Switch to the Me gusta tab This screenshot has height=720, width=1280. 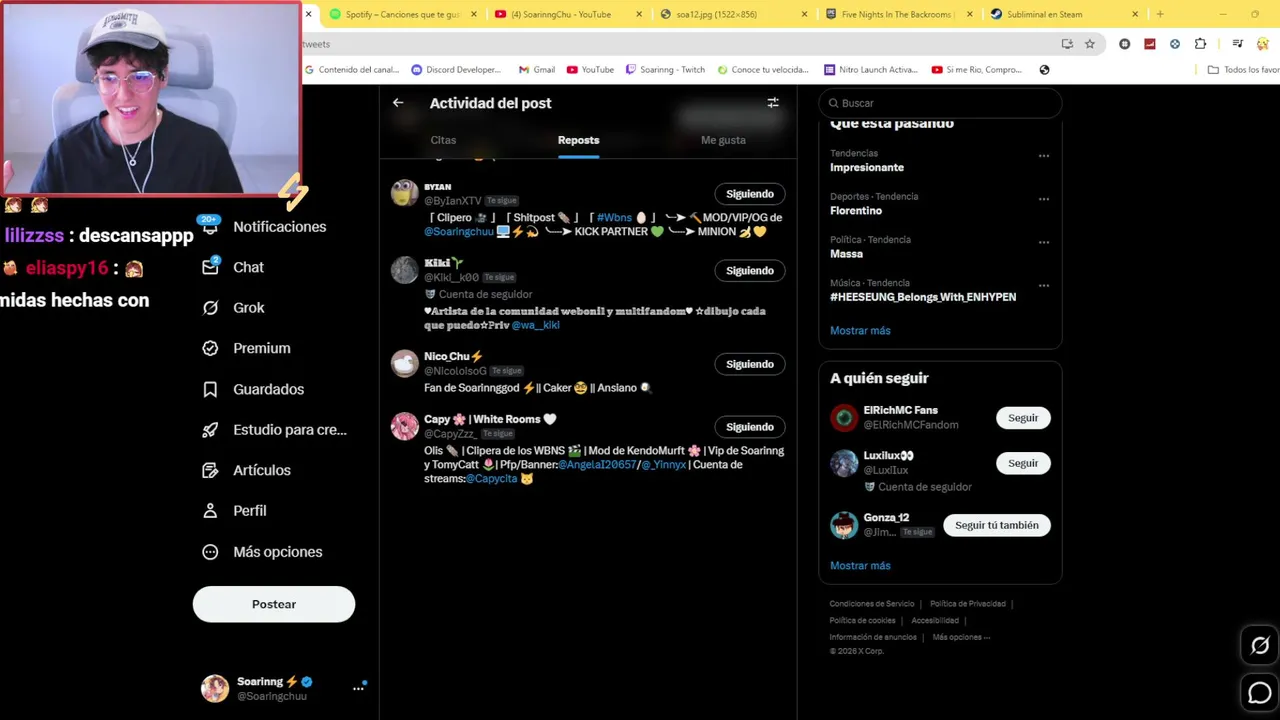pyautogui.click(x=723, y=140)
